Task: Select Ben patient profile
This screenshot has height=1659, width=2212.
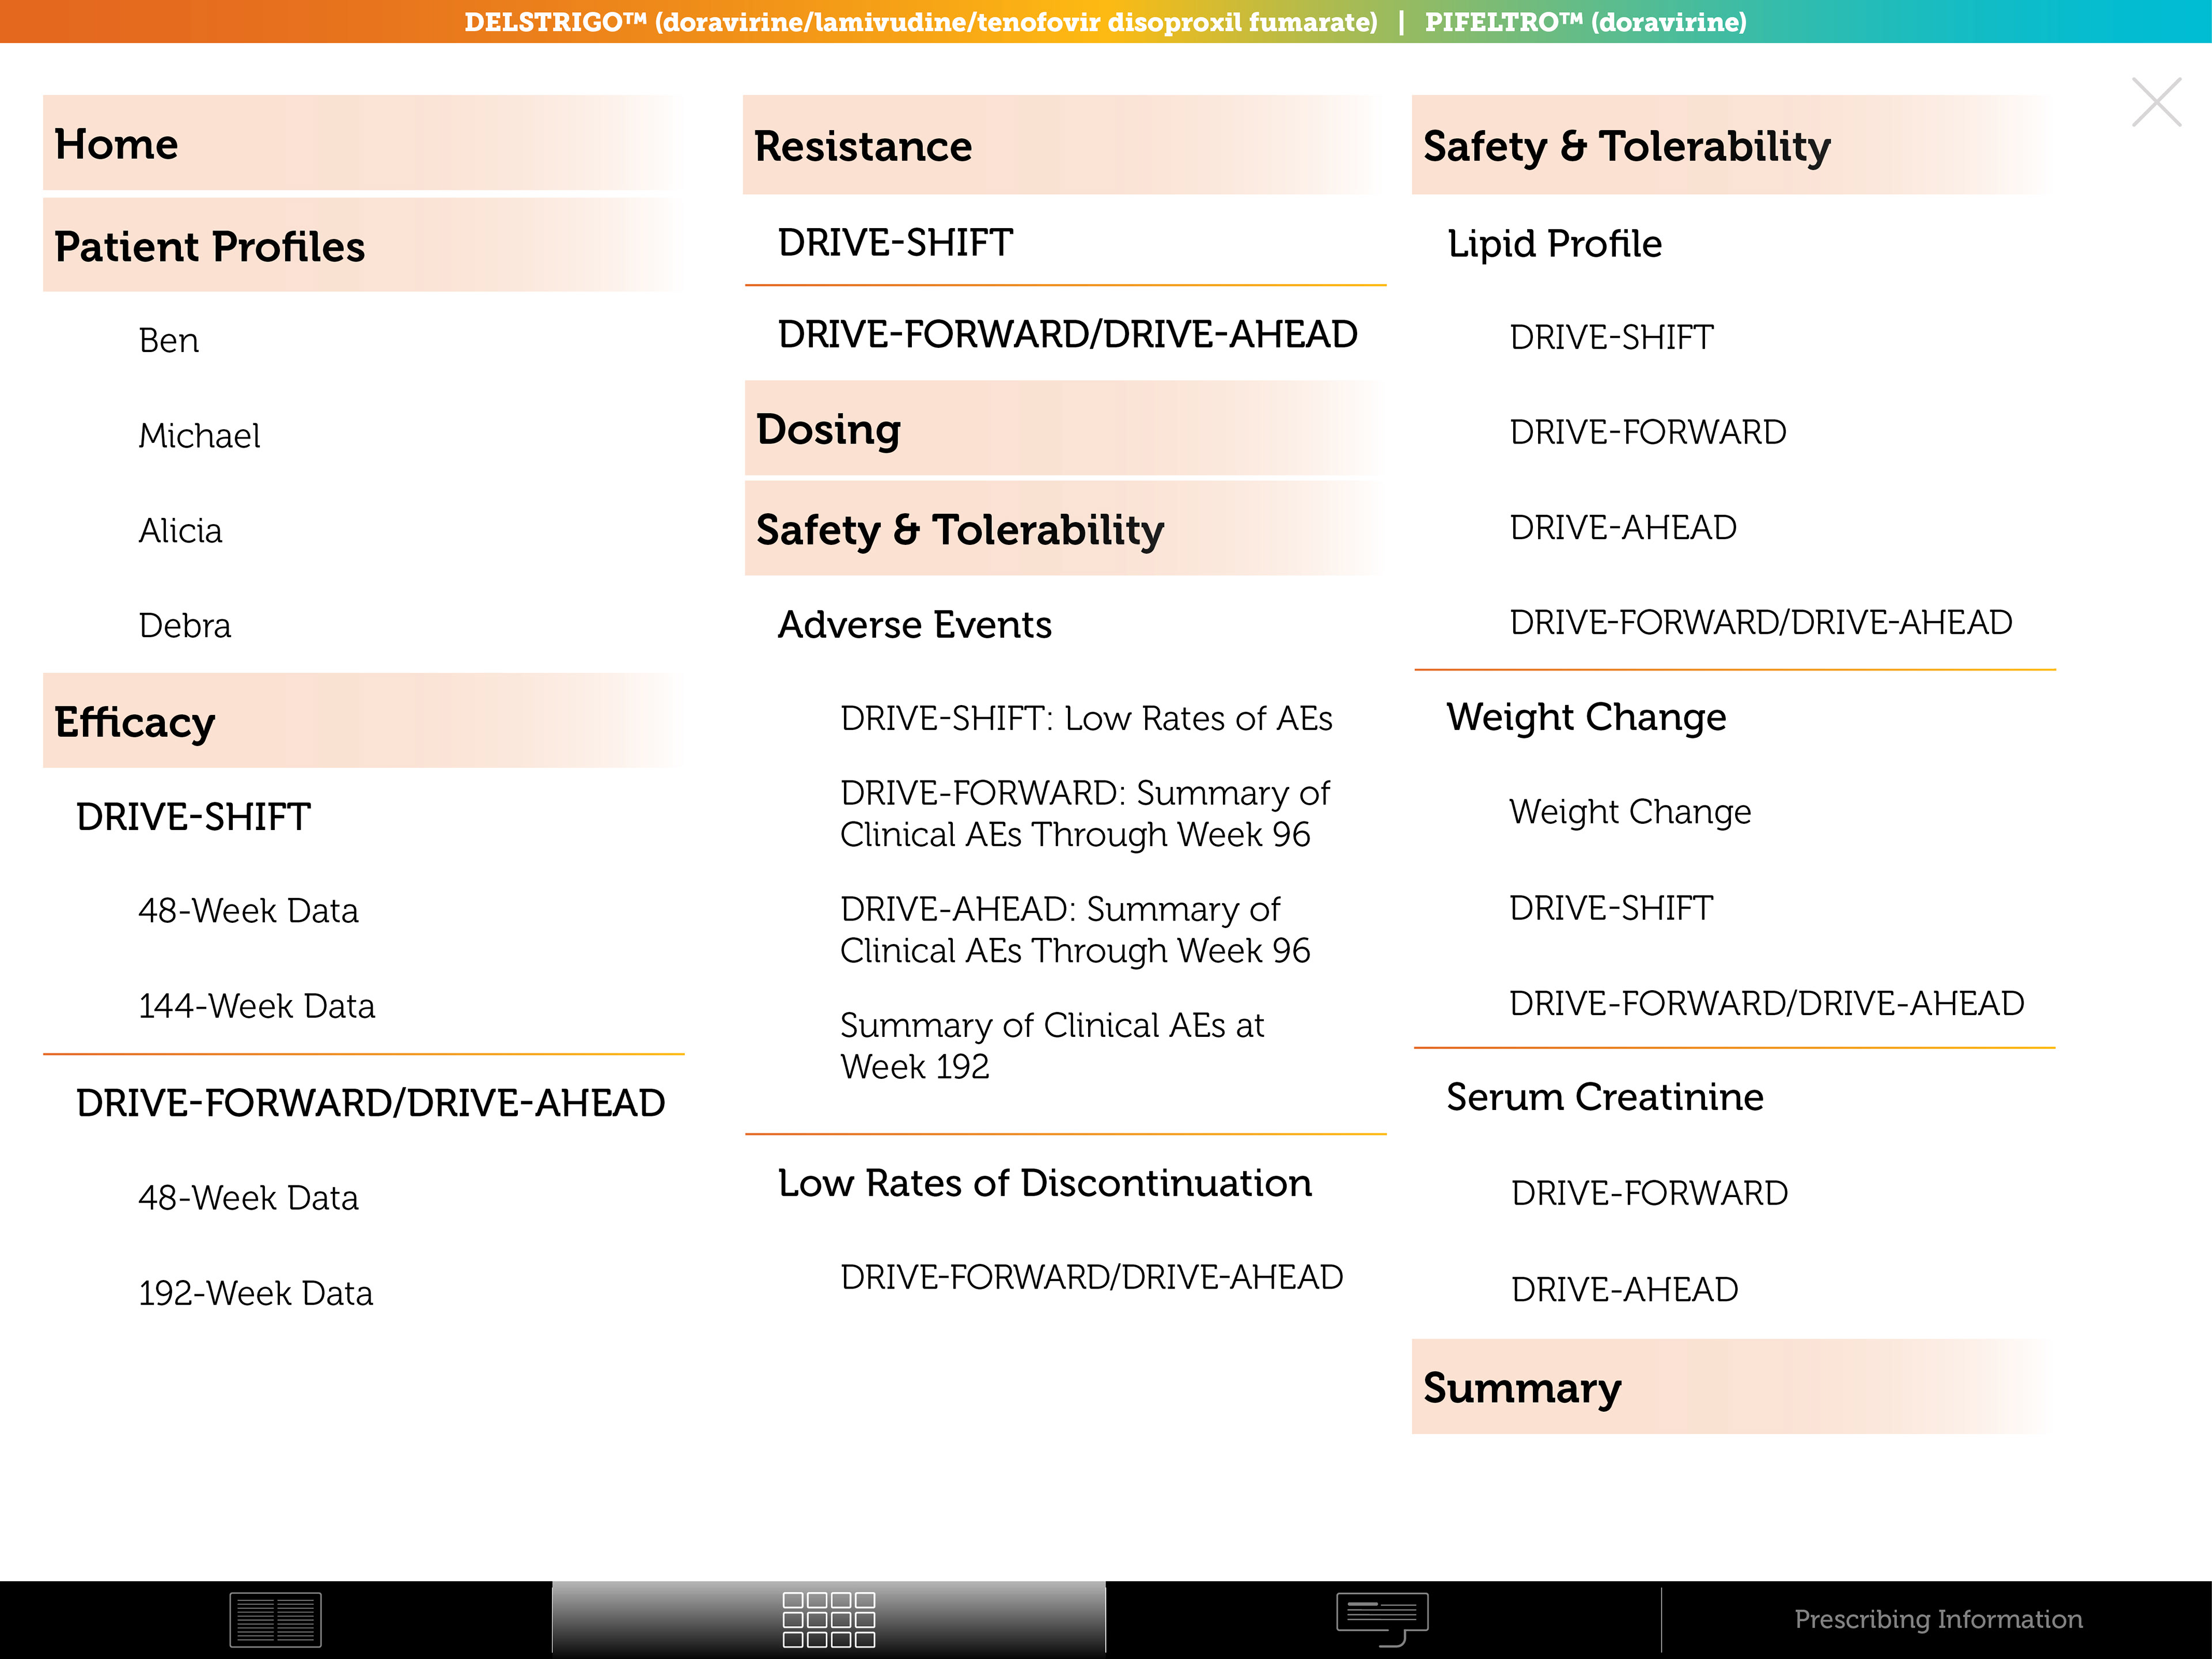Action: pyautogui.click(x=169, y=341)
